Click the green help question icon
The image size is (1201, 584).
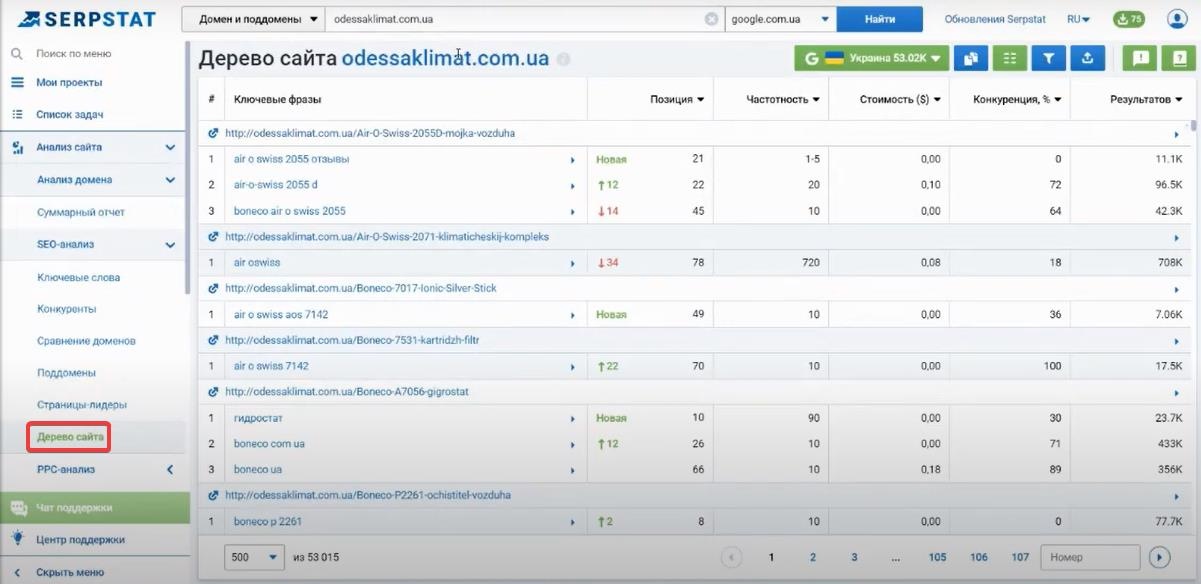pyautogui.click(x=1179, y=59)
